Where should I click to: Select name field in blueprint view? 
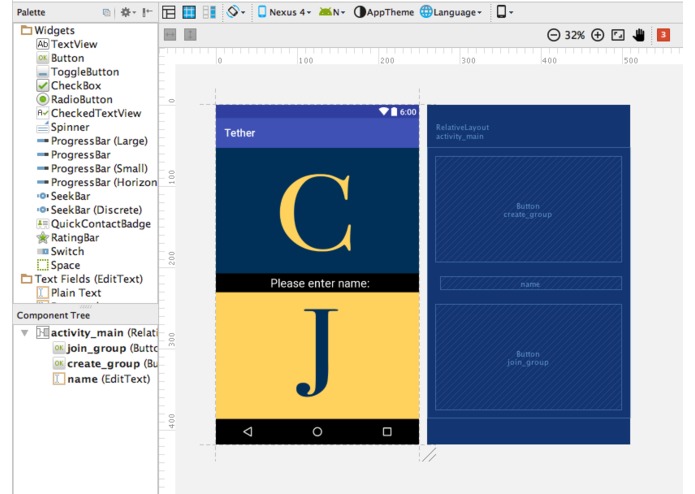click(x=531, y=284)
